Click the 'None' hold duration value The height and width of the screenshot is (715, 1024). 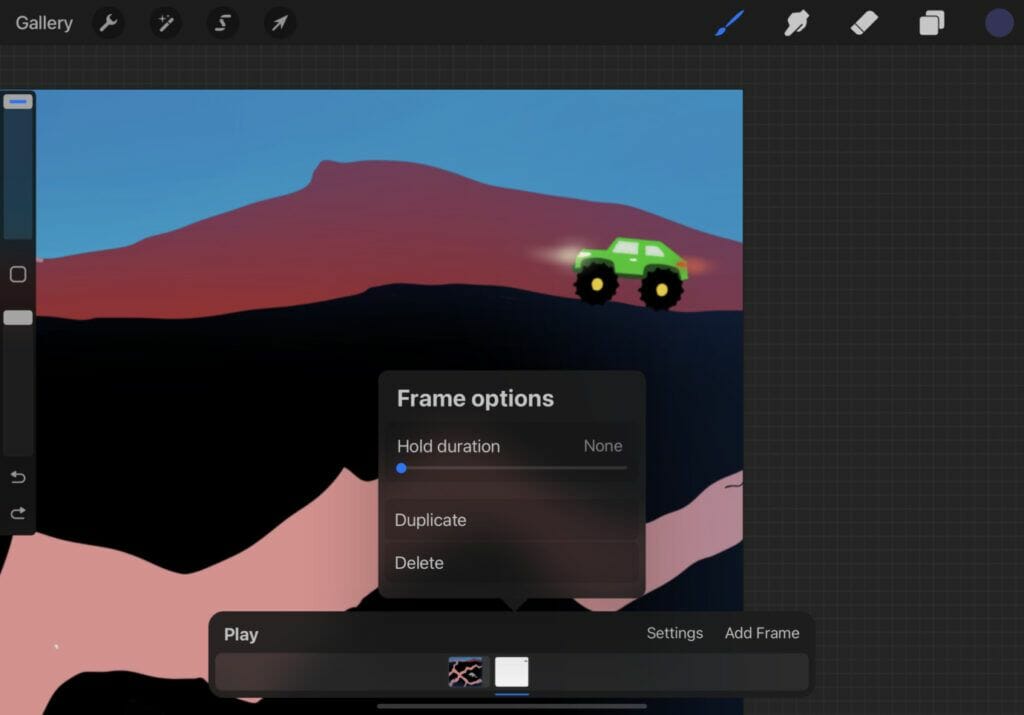603,446
